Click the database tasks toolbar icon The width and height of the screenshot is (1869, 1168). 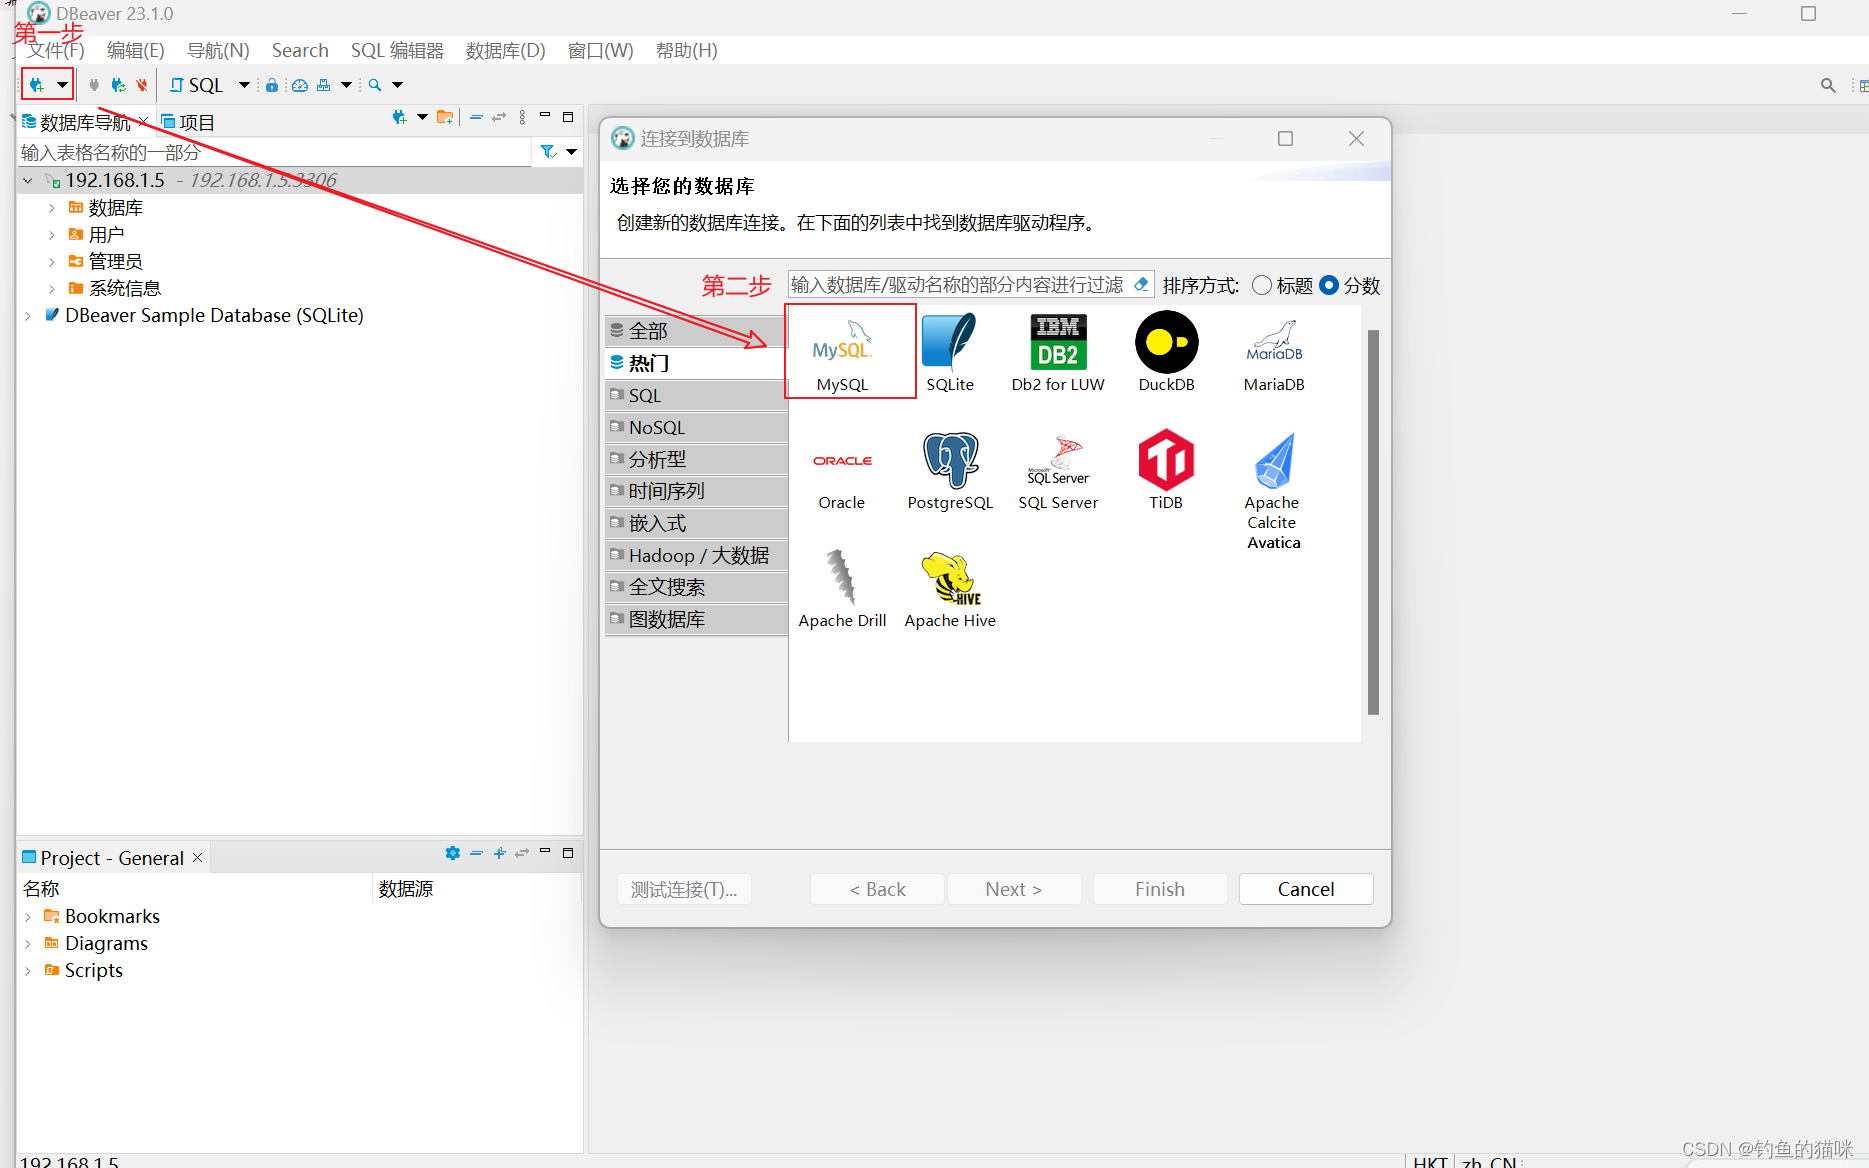[323, 85]
